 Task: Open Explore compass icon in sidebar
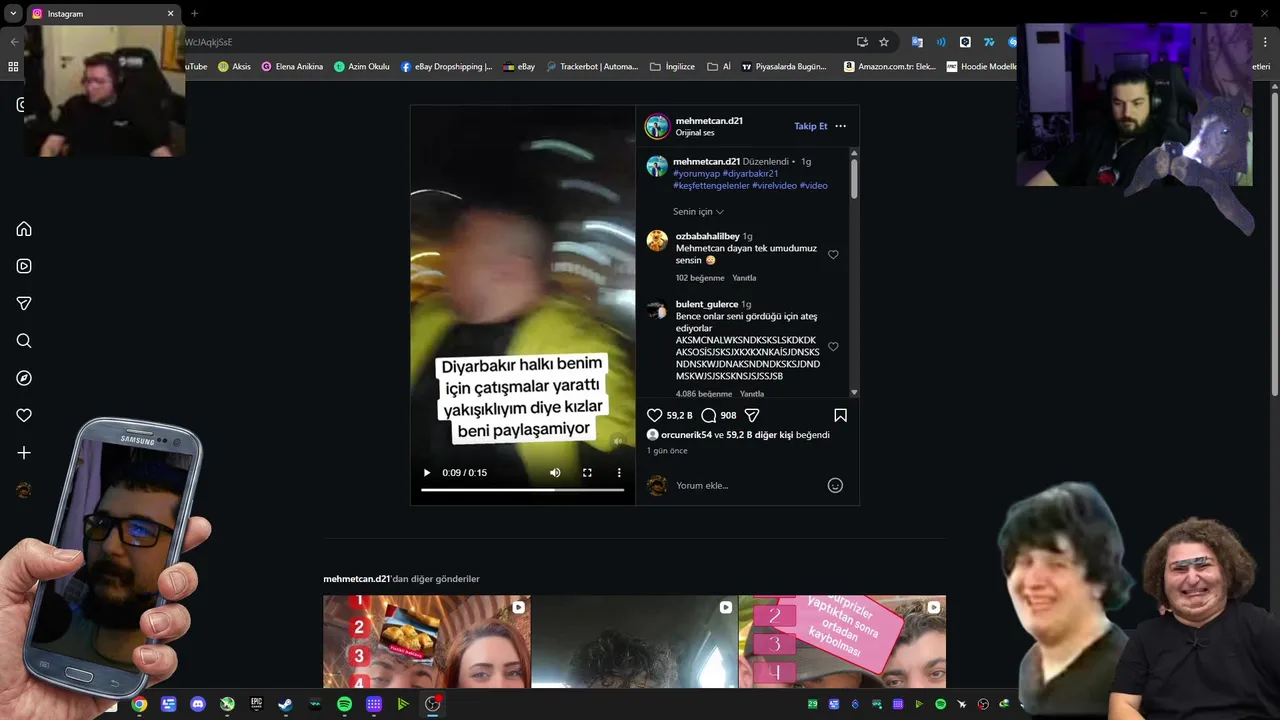(24, 378)
